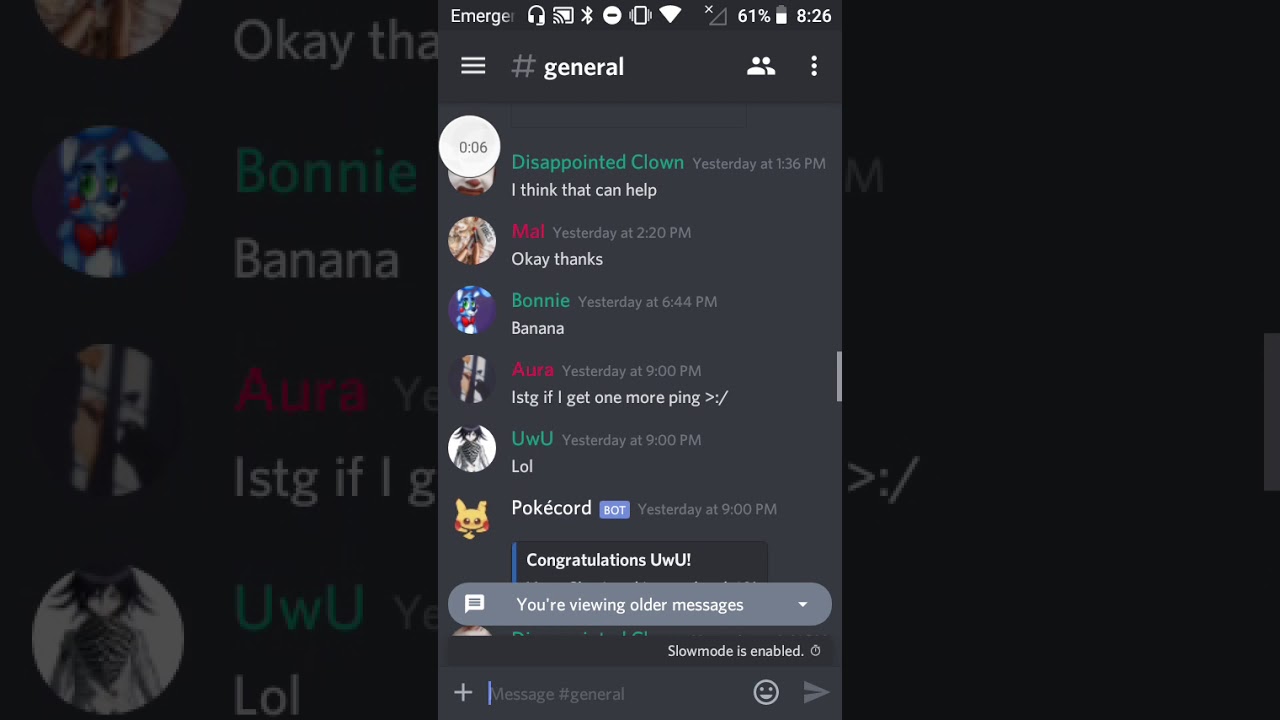Expand the older messages banner arrow
Screen dimensions: 1280x720
tap(802, 605)
